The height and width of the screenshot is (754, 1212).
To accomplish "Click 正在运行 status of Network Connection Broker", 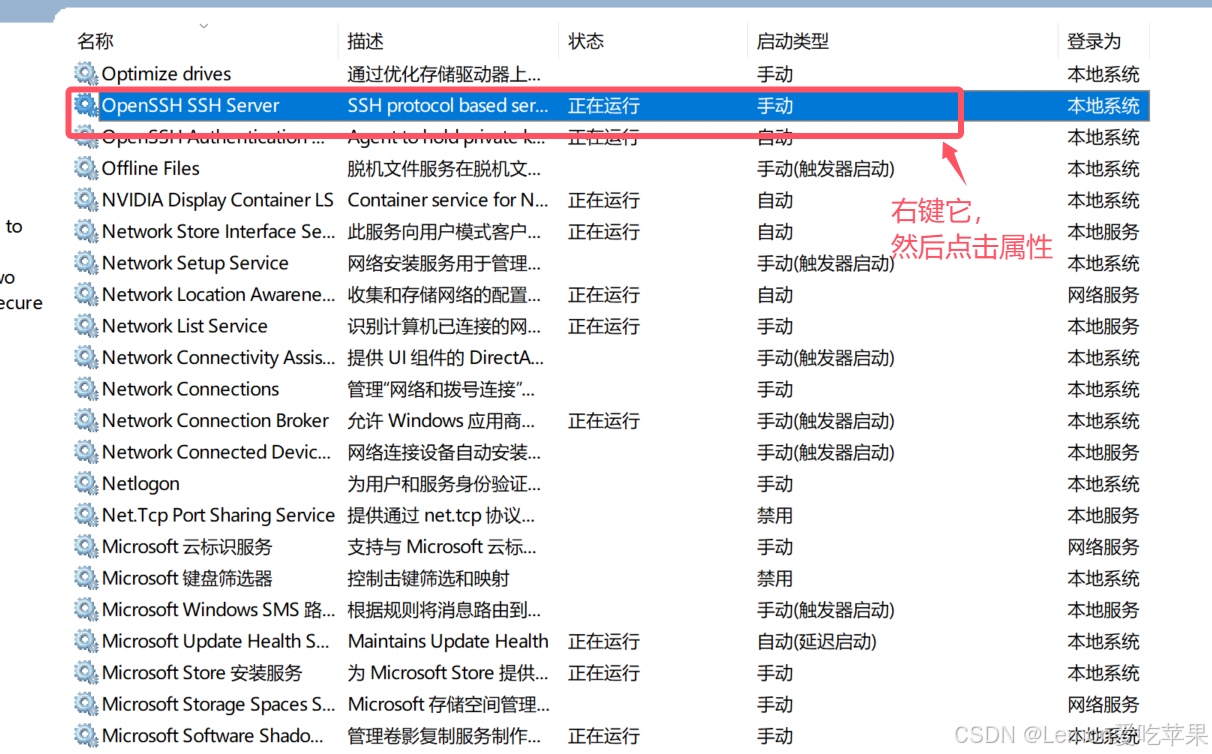I will coord(604,421).
